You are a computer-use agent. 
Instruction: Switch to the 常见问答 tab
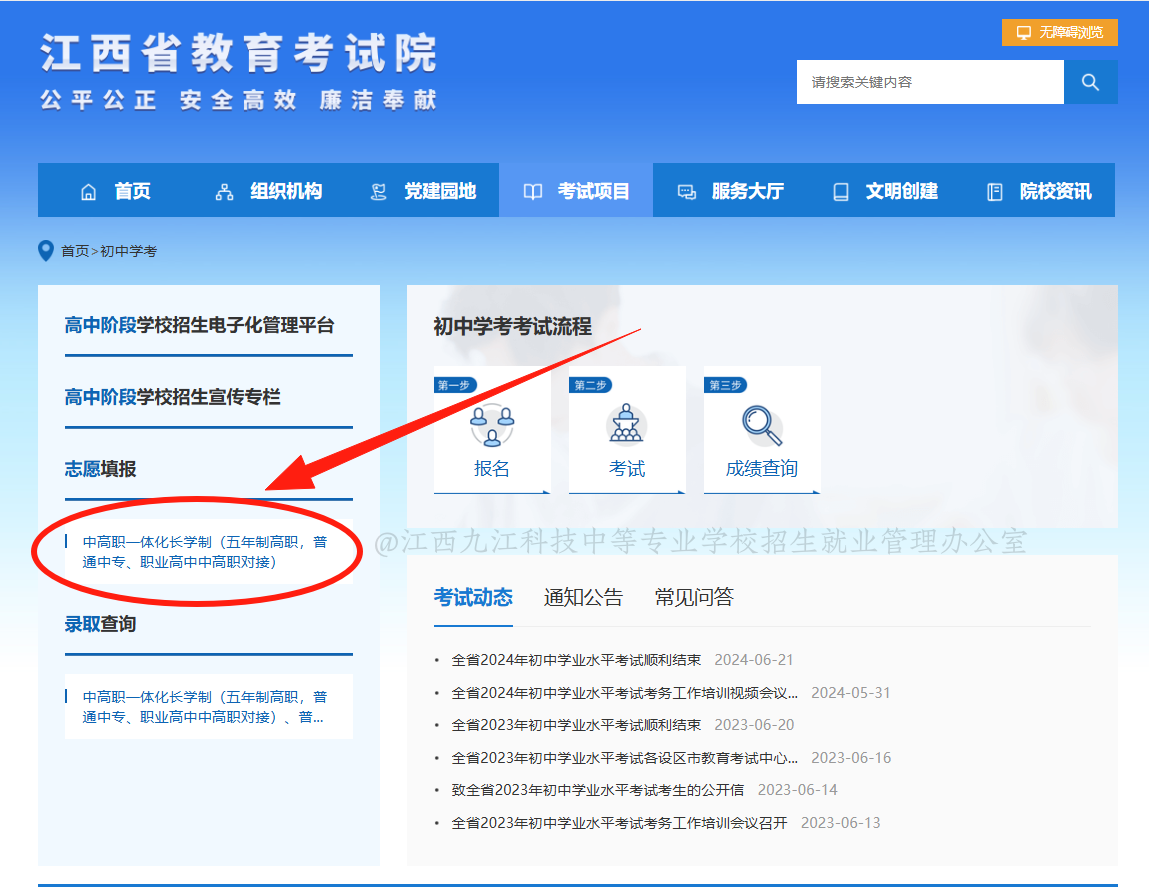click(694, 598)
